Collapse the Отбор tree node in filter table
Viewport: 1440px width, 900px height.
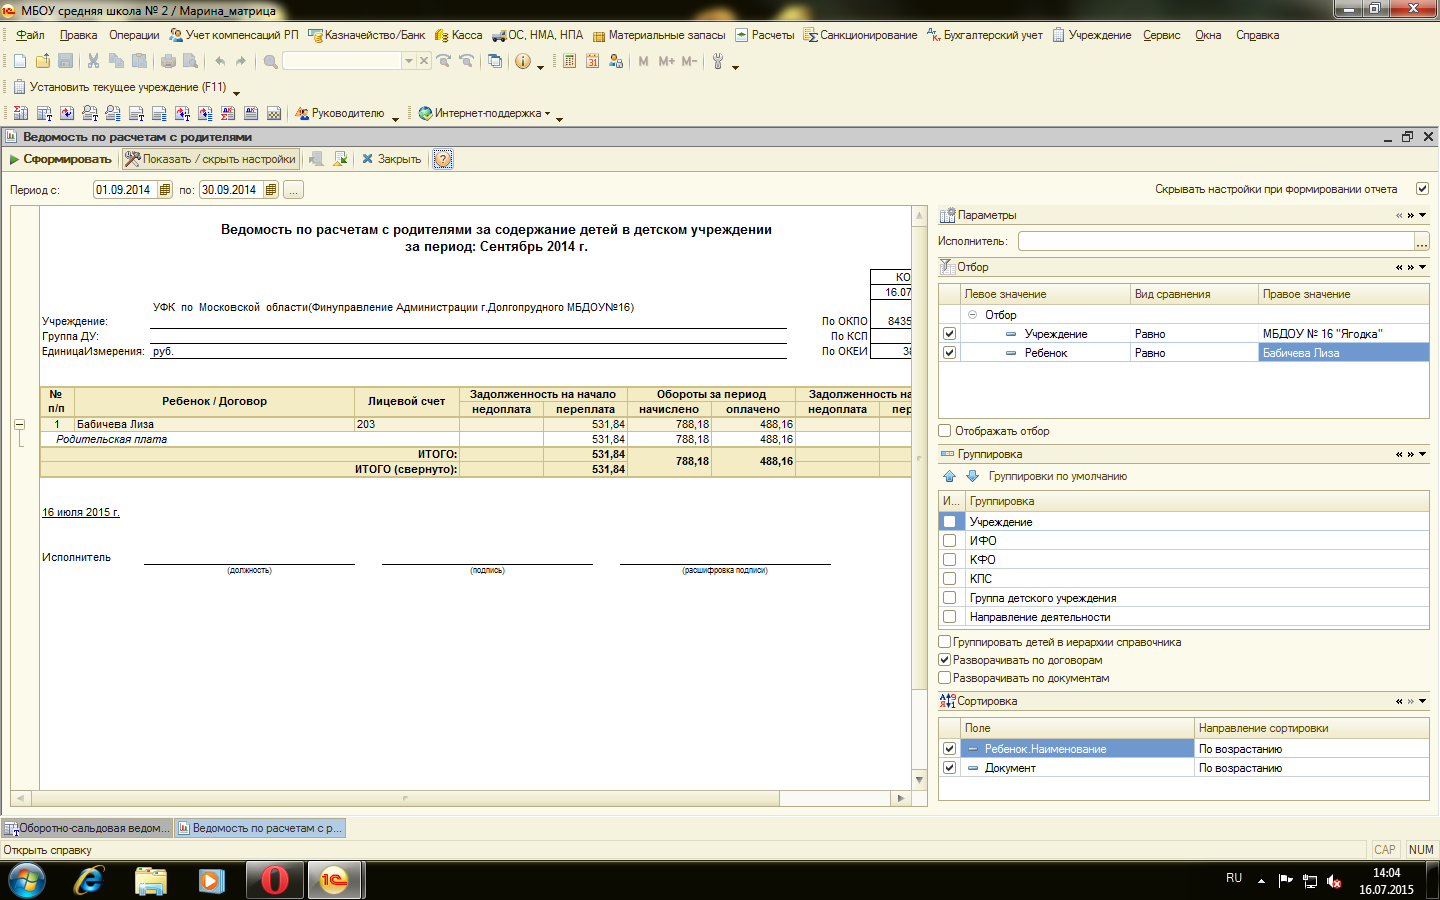(x=972, y=315)
